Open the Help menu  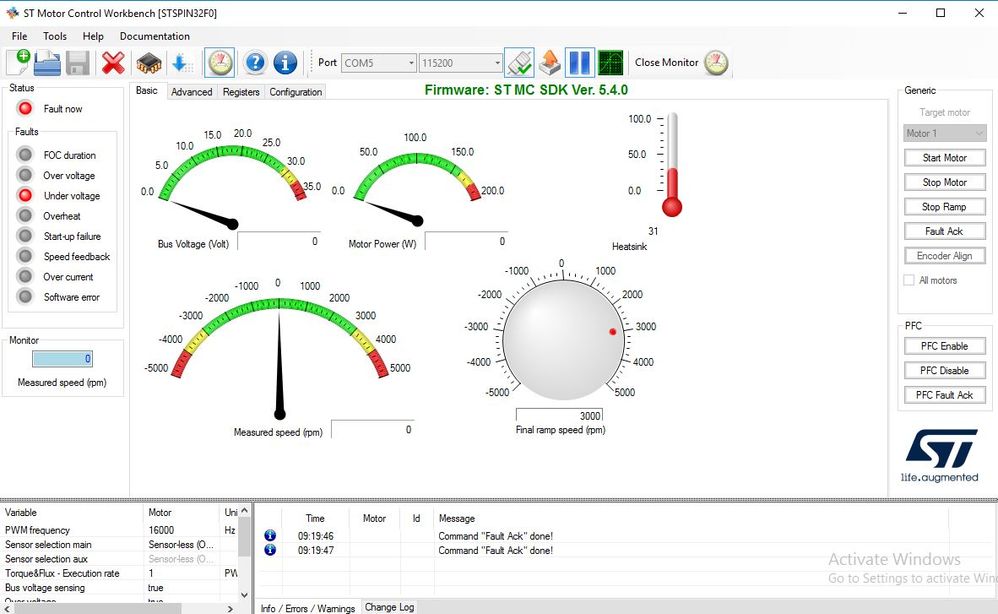(x=93, y=36)
